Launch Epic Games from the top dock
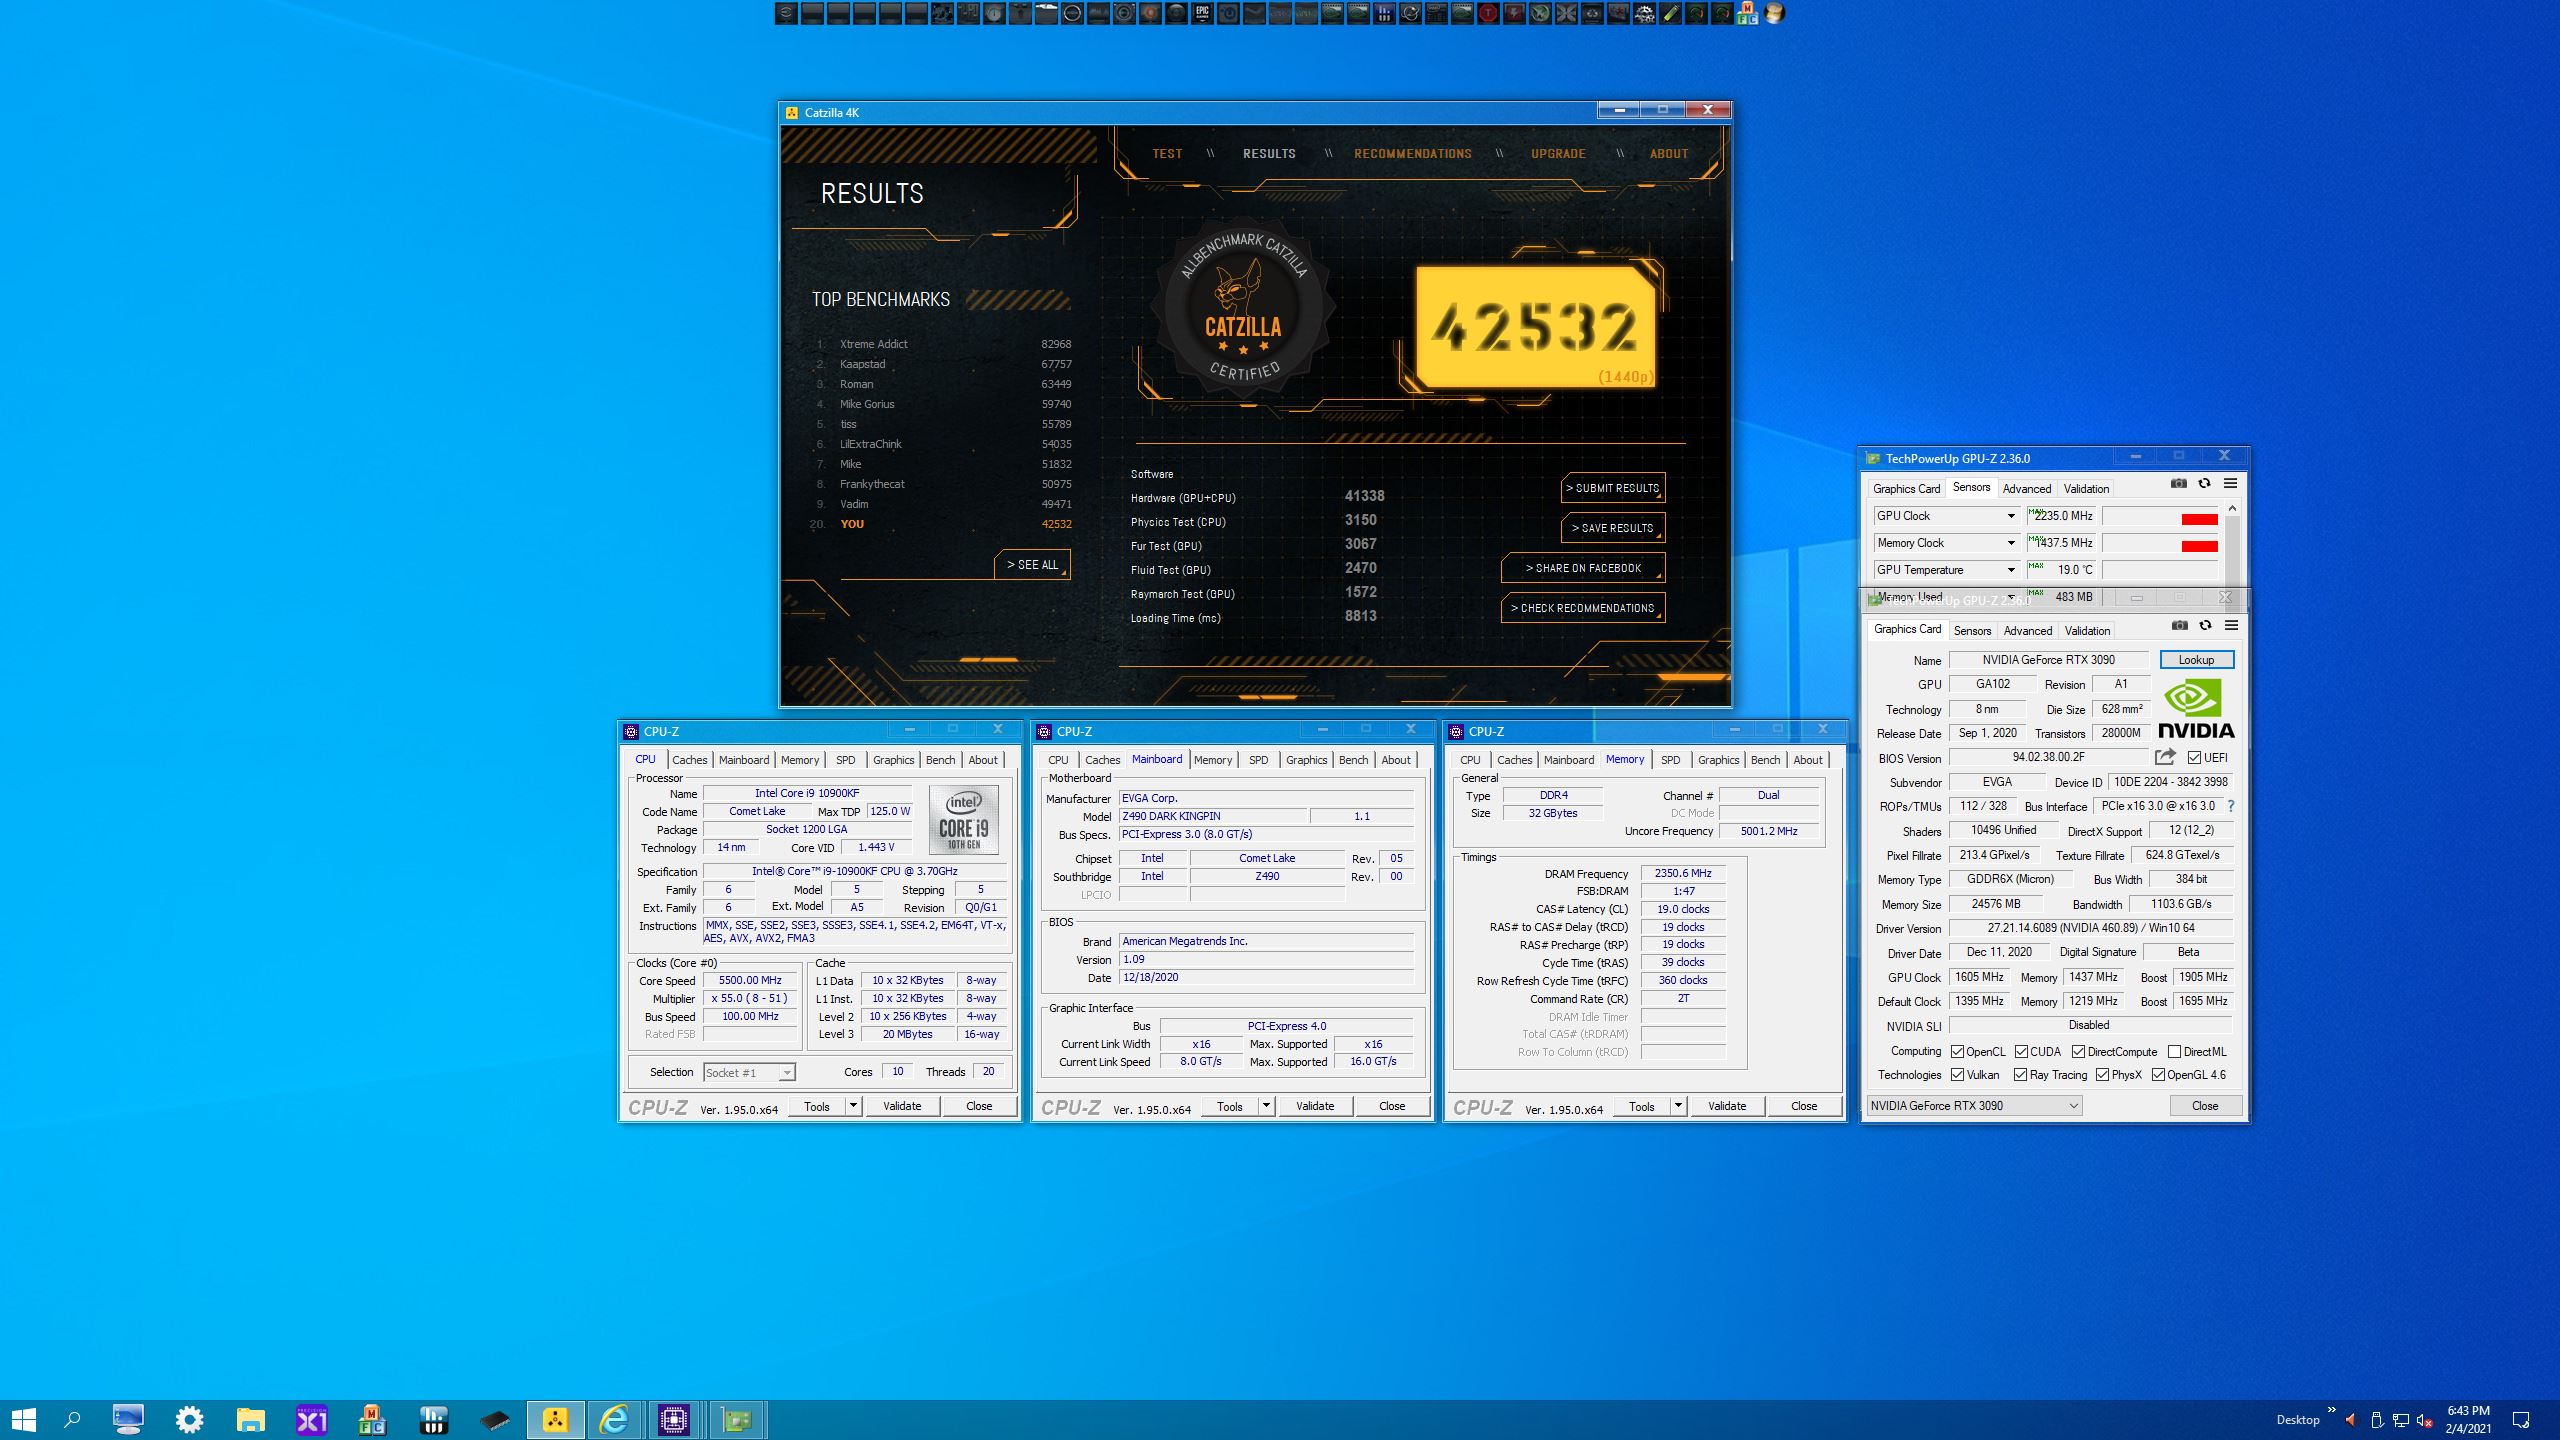Screen dimensions: 2560x1440 tap(1202, 13)
